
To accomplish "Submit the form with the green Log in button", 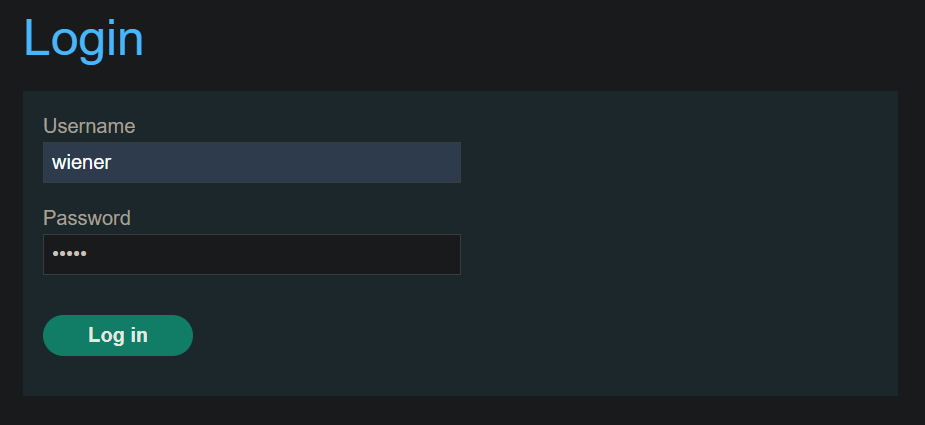I will (118, 335).
